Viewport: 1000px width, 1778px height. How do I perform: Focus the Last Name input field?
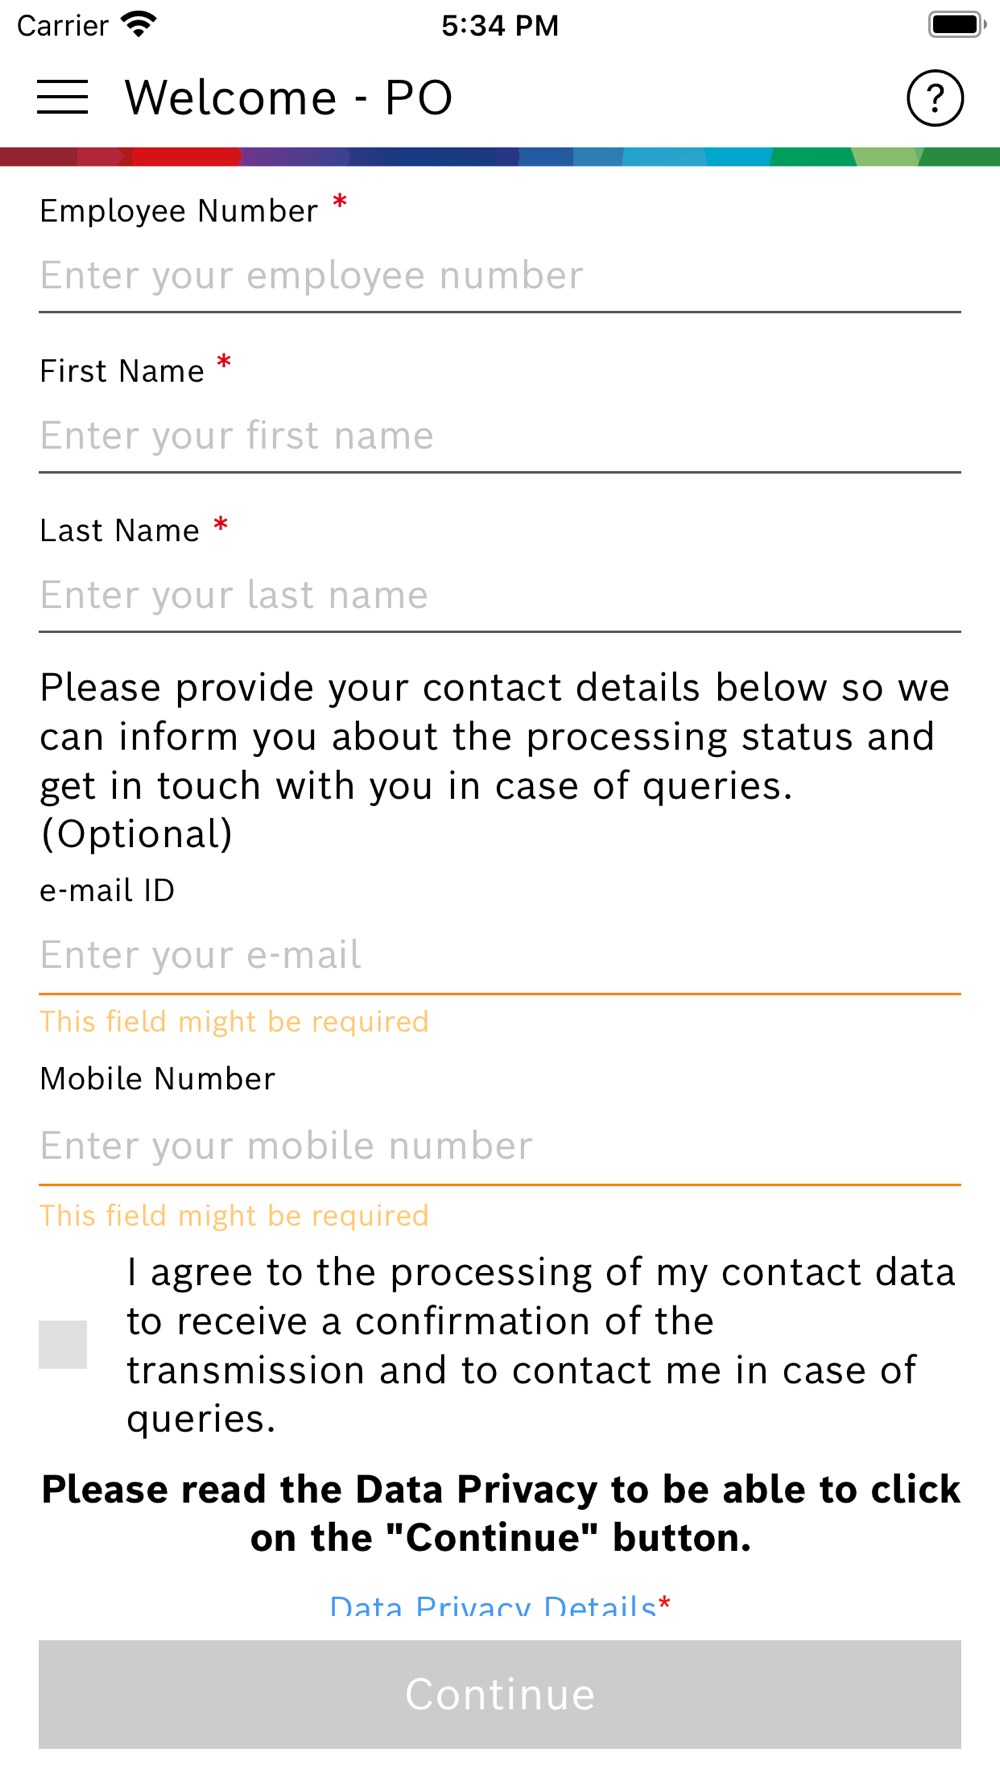pyautogui.click(x=500, y=596)
